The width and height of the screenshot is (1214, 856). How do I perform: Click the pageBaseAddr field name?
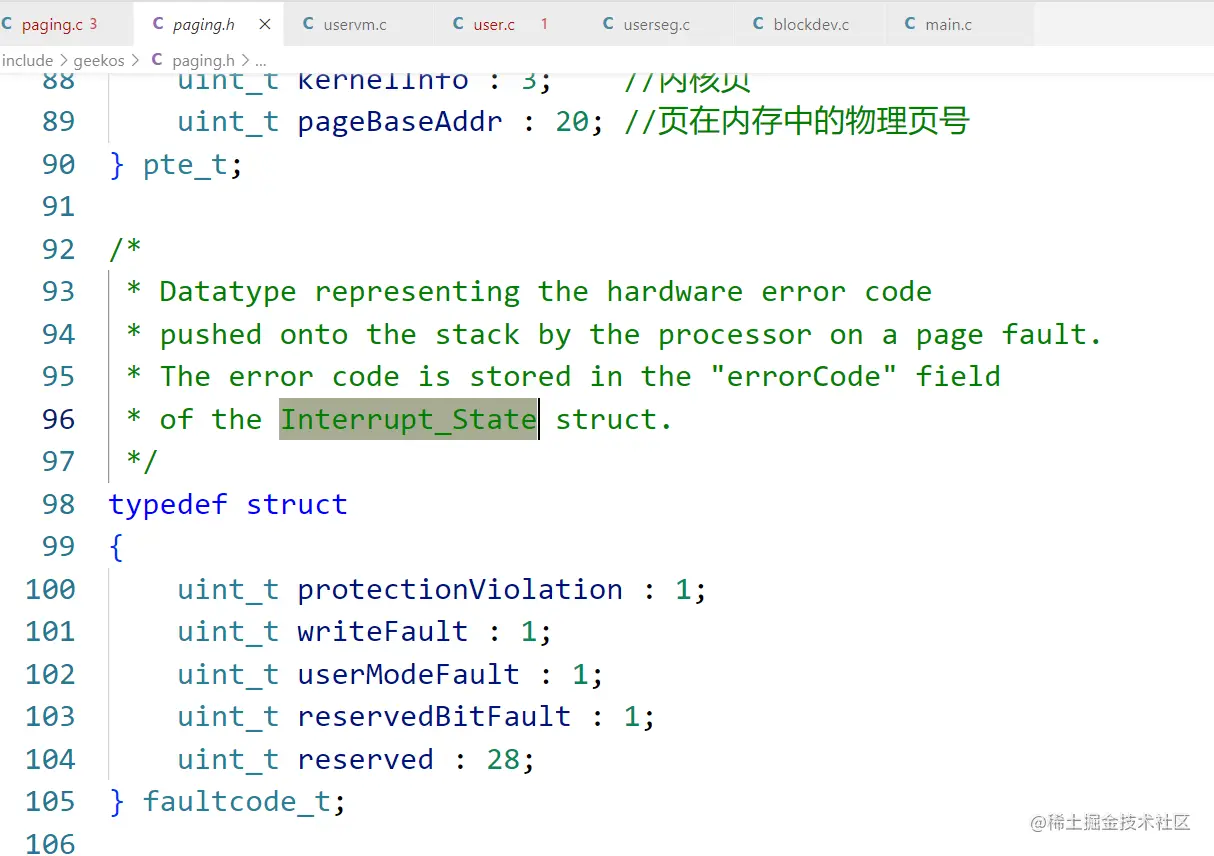coord(400,122)
